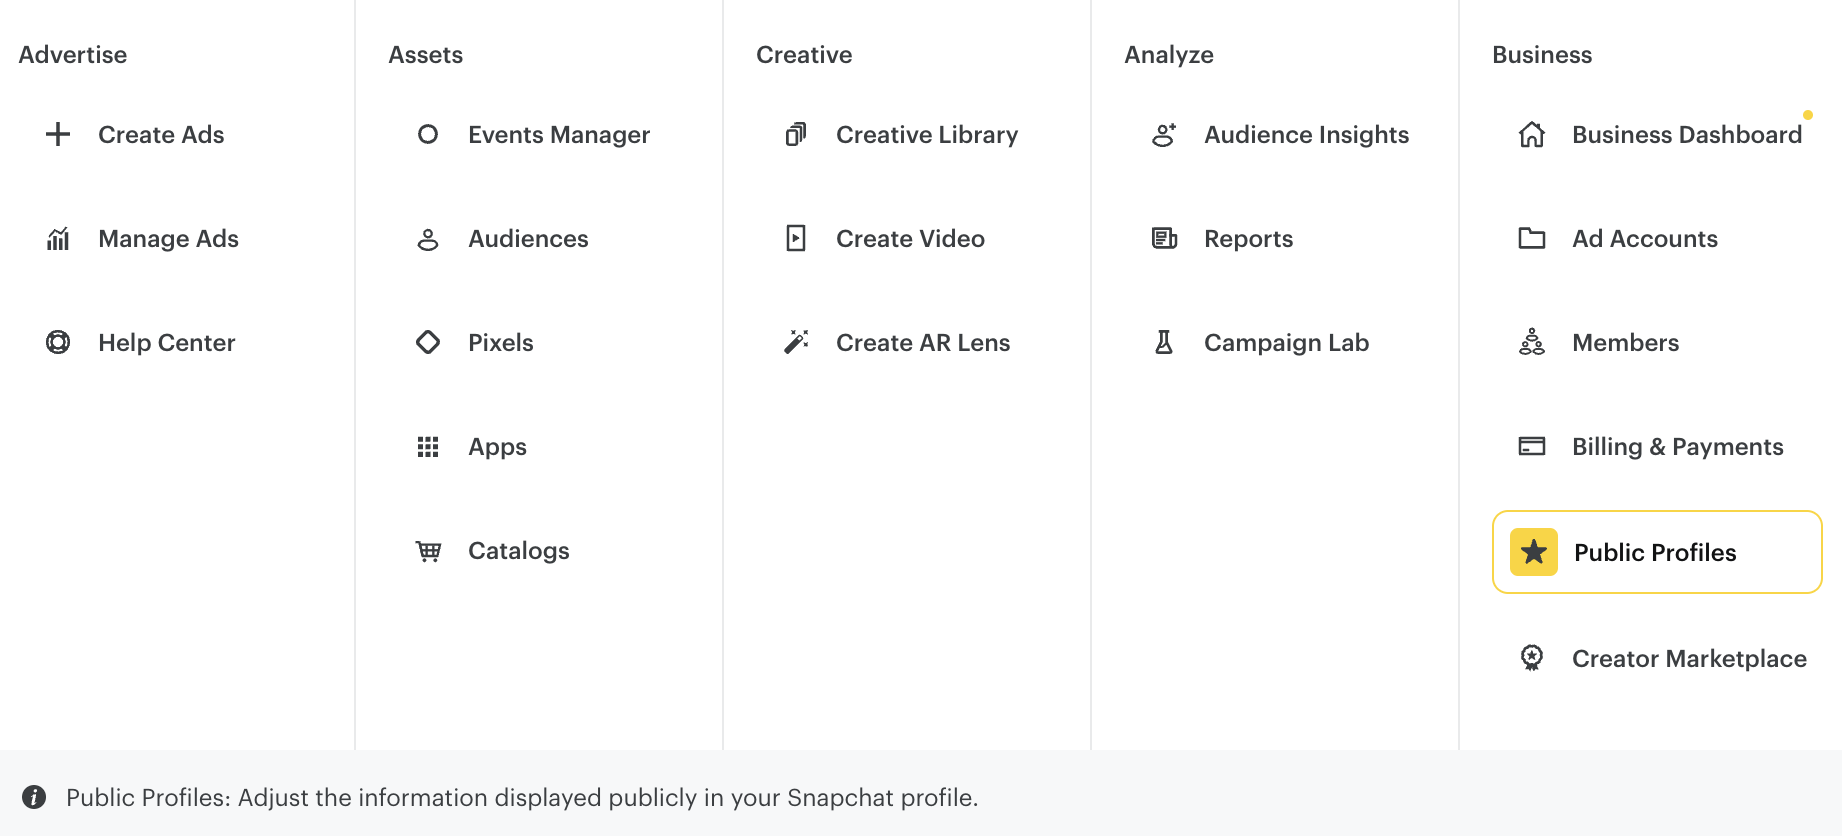Select the Create AR Lens wand icon
The height and width of the screenshot is (836, 1842).
[795, 342]
